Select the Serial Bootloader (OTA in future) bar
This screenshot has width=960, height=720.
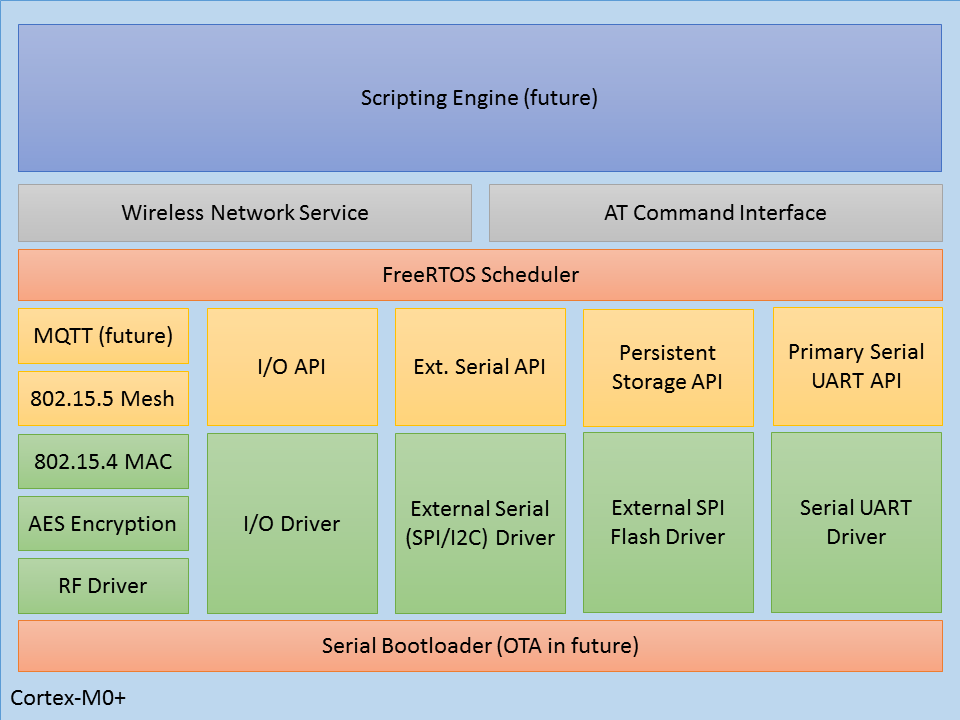point(480,646)
